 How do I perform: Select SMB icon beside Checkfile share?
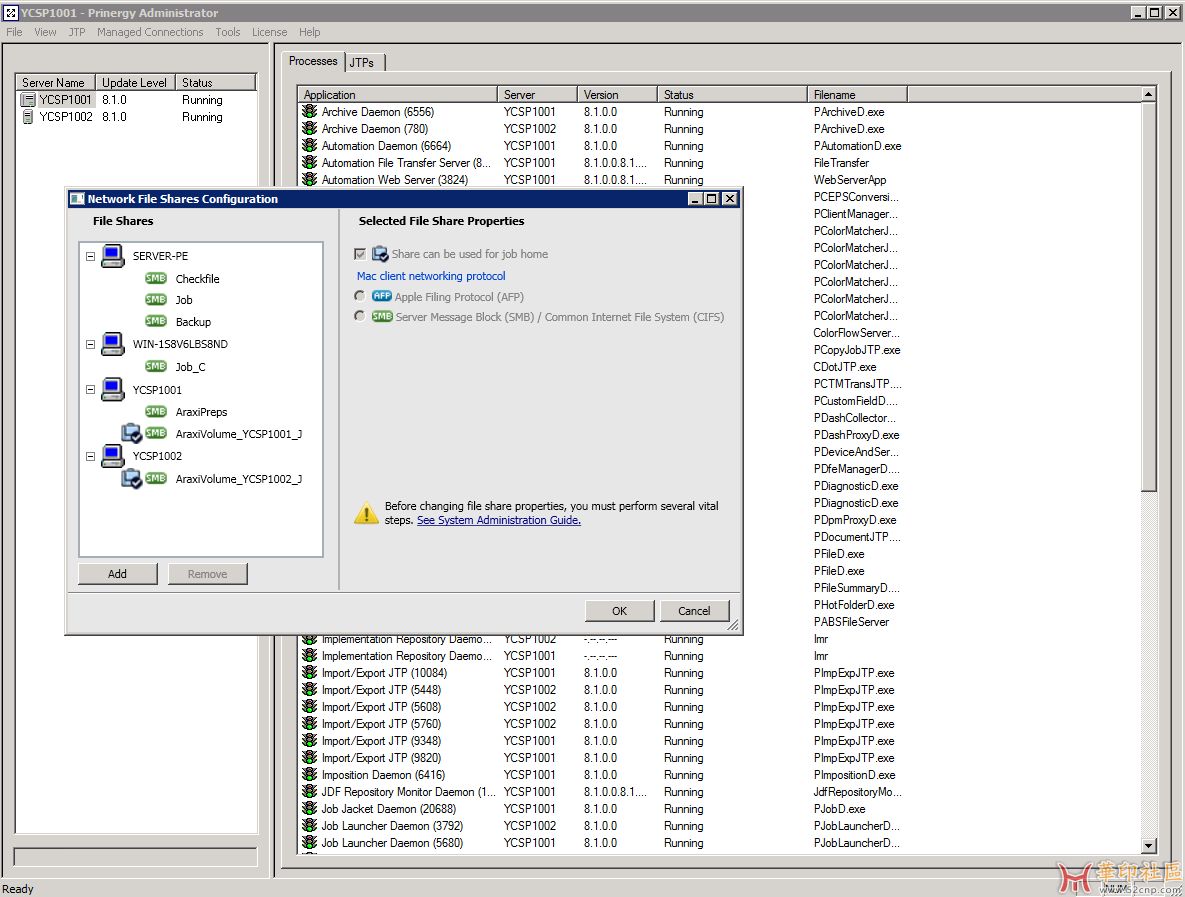(x=156, y=279)
